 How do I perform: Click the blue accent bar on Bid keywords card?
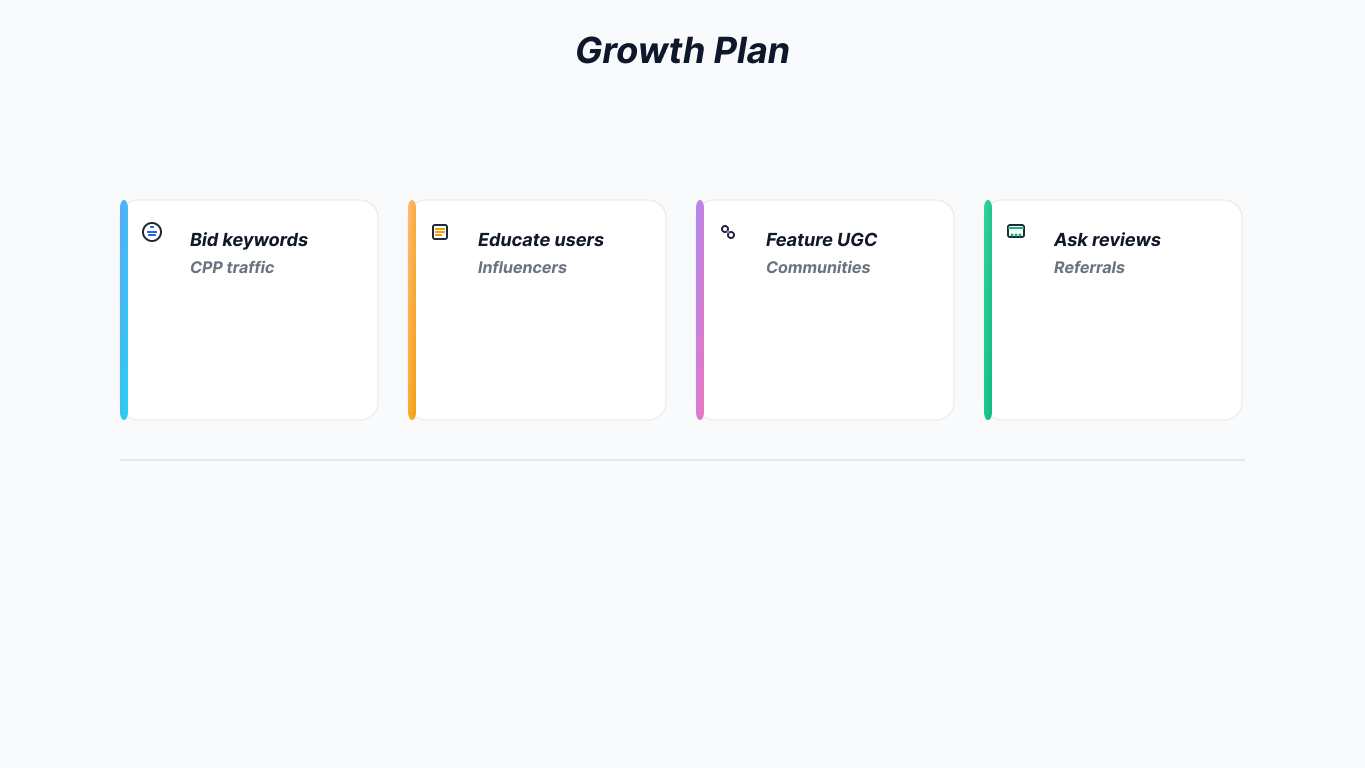point(123,310)
